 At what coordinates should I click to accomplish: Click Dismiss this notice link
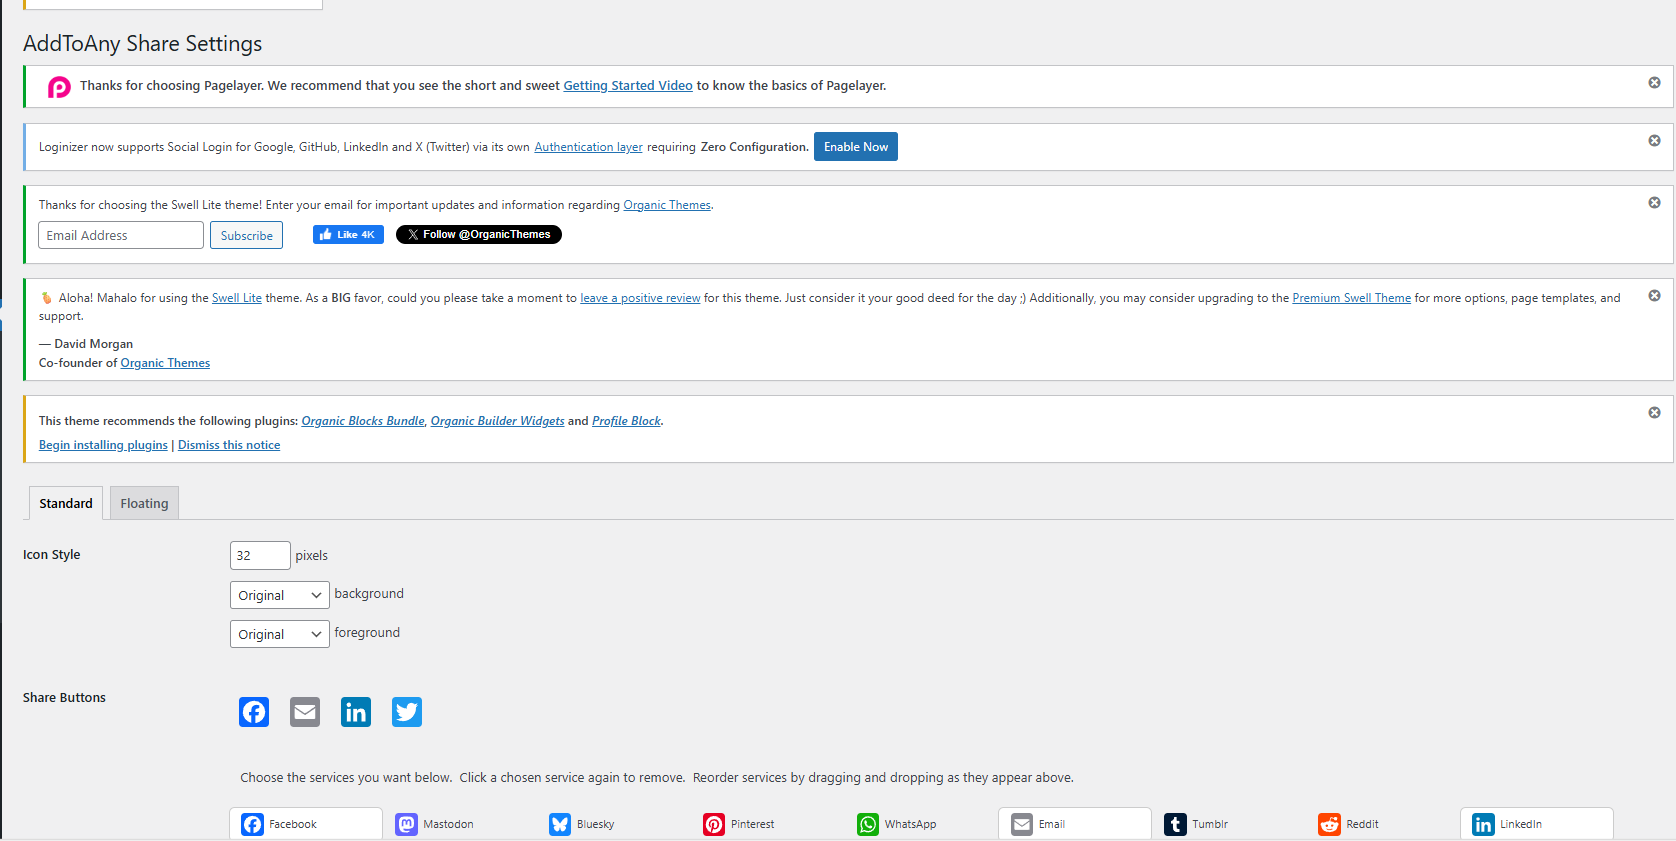click(x=229, y=445)
